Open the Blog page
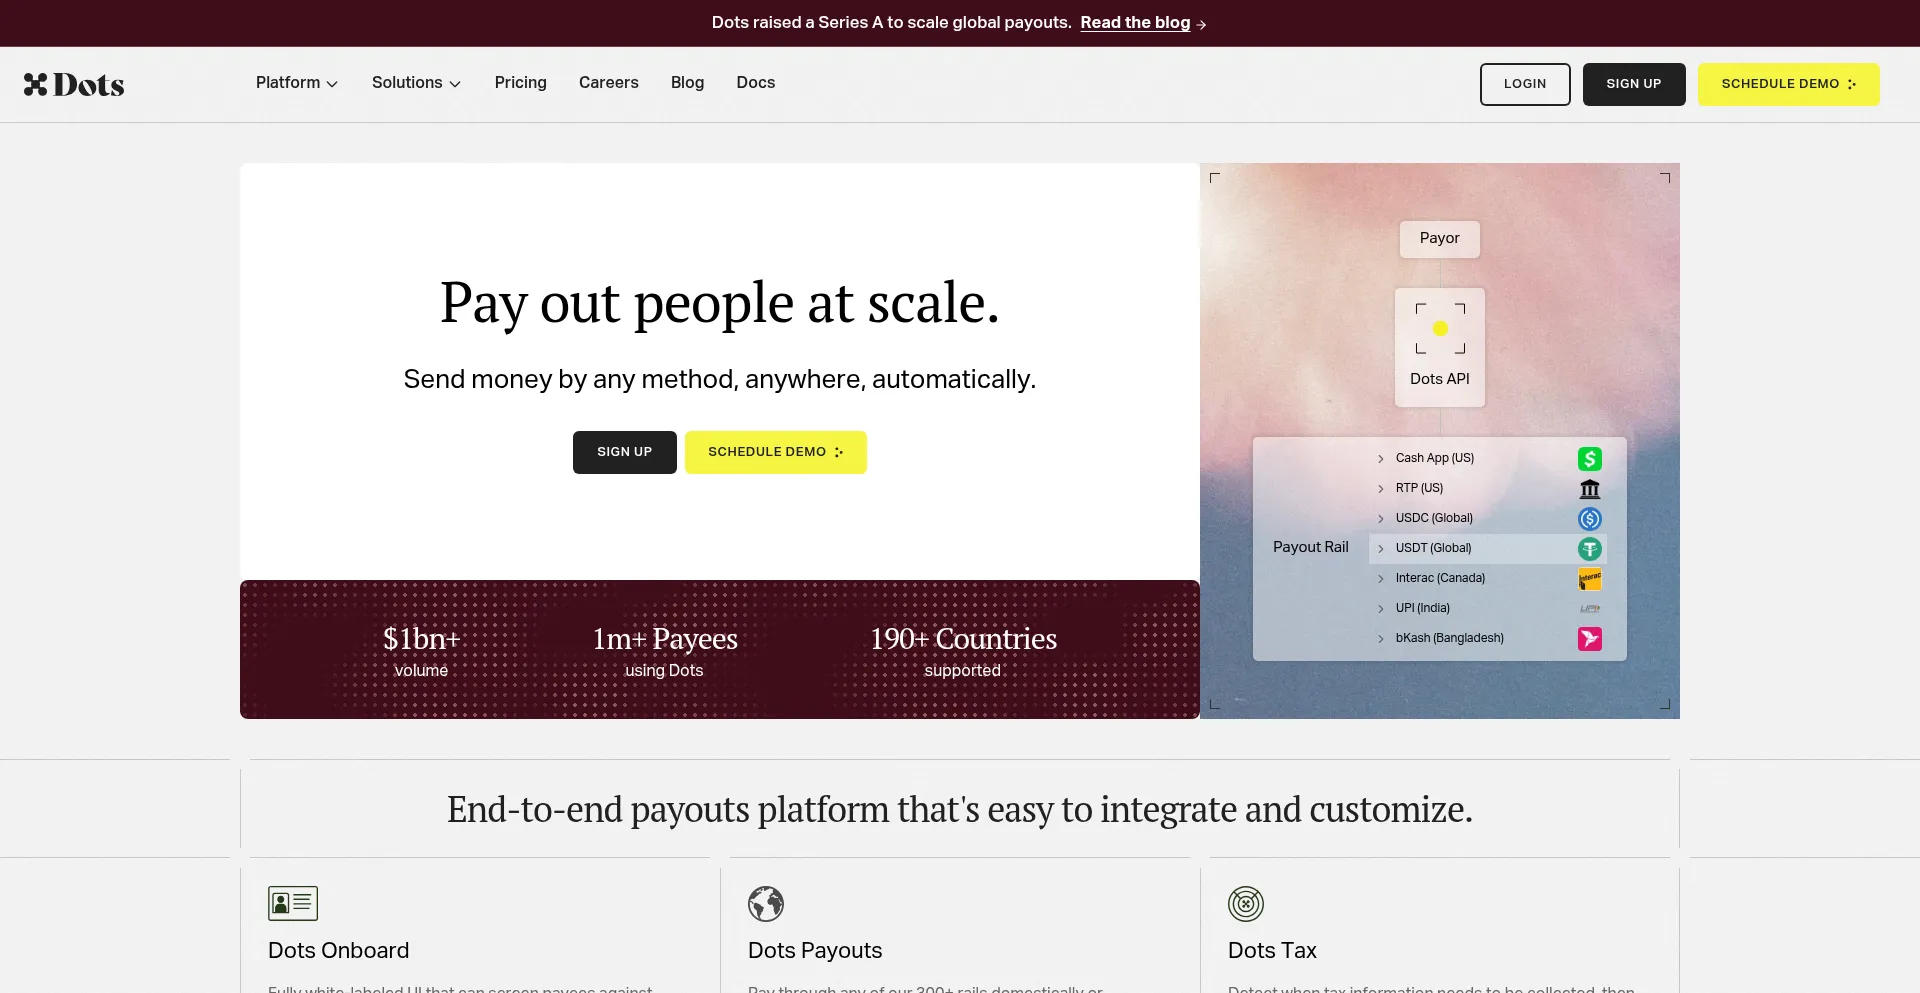 pyautogui.click(x=687, y=83)
